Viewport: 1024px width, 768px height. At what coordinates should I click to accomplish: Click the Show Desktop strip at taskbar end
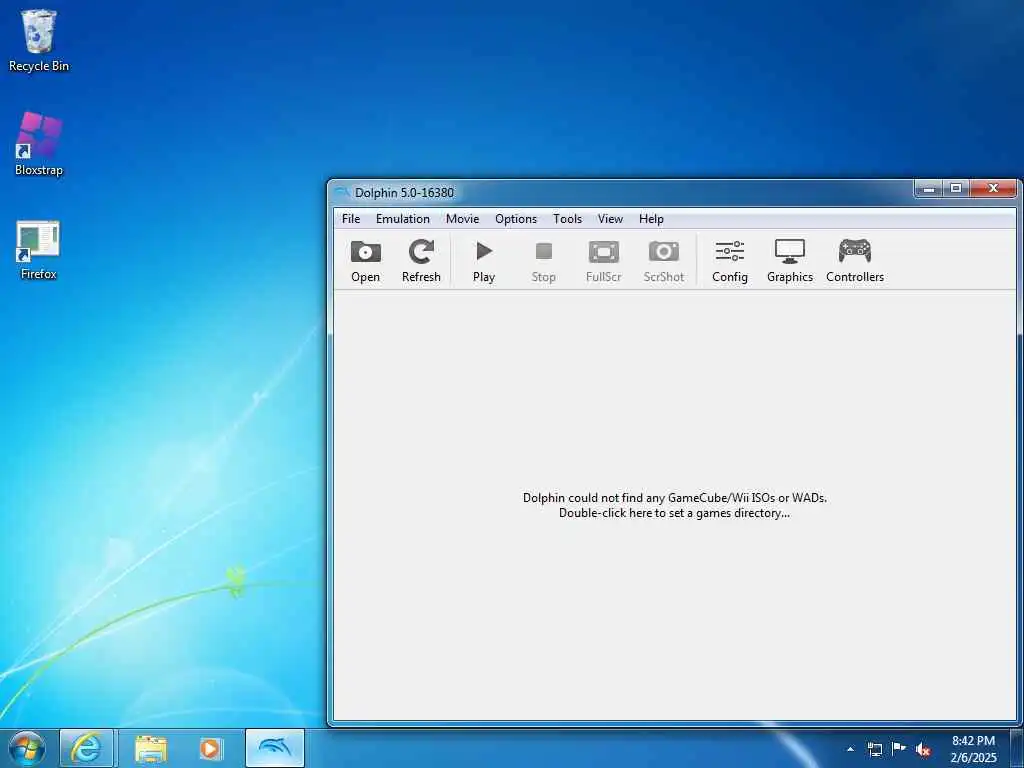point(1017,749)
